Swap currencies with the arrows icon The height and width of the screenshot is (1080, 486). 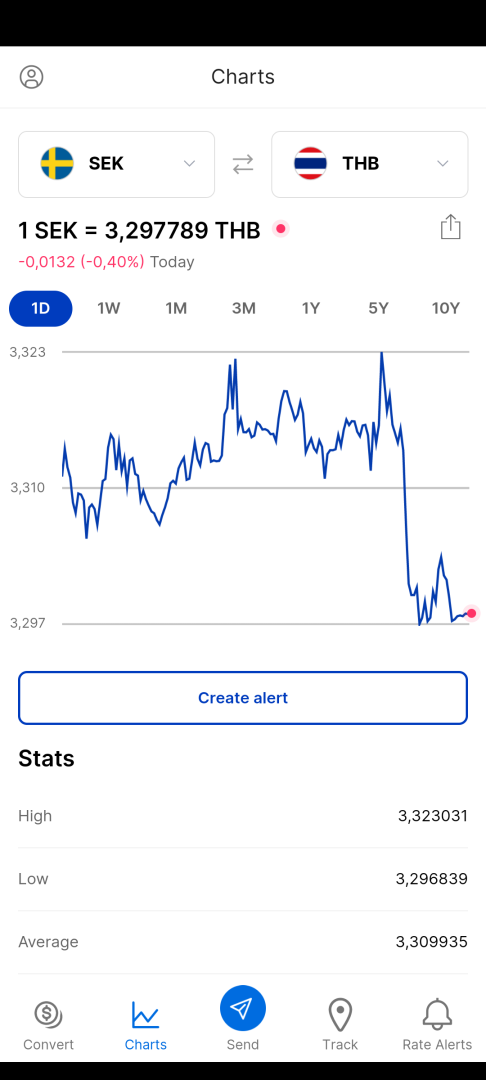point(243,164)
